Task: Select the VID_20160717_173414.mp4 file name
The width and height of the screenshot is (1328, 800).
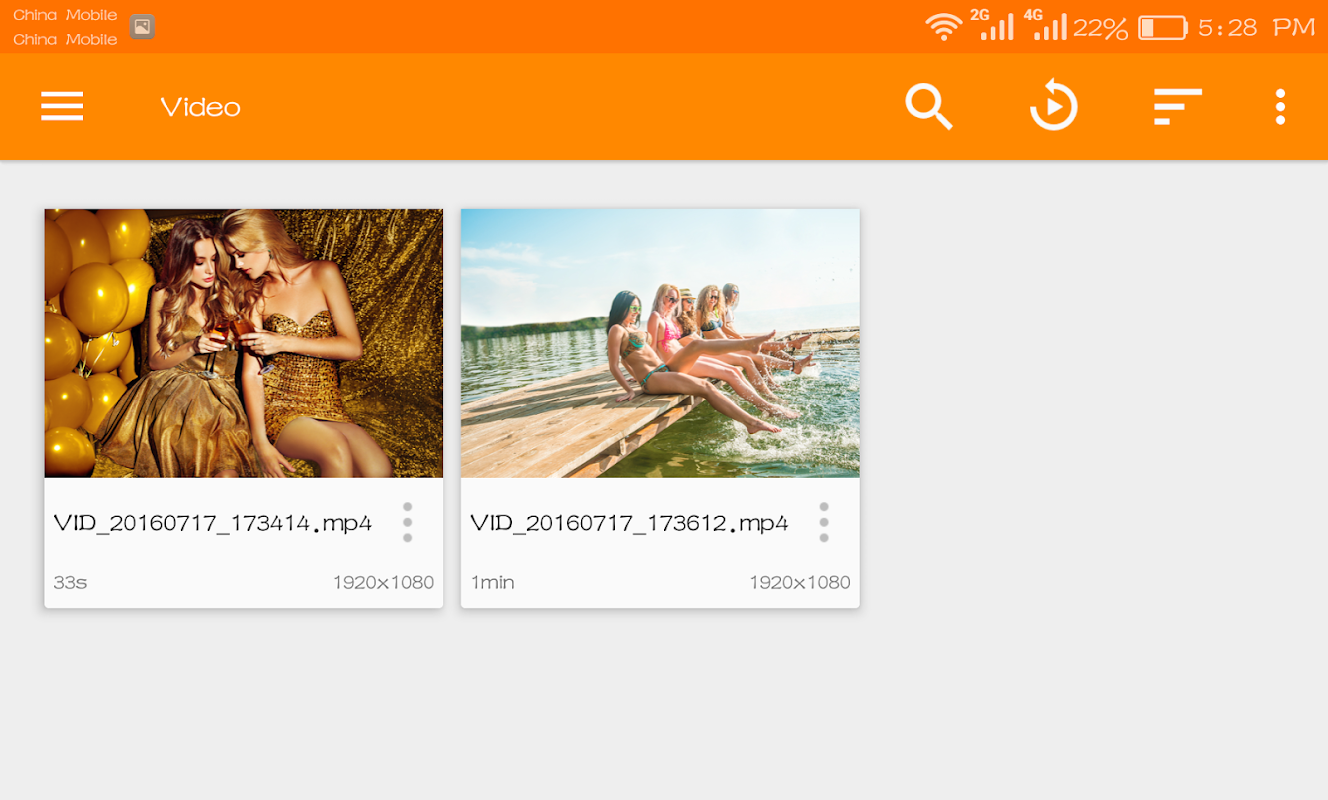Action: (213, 523)
